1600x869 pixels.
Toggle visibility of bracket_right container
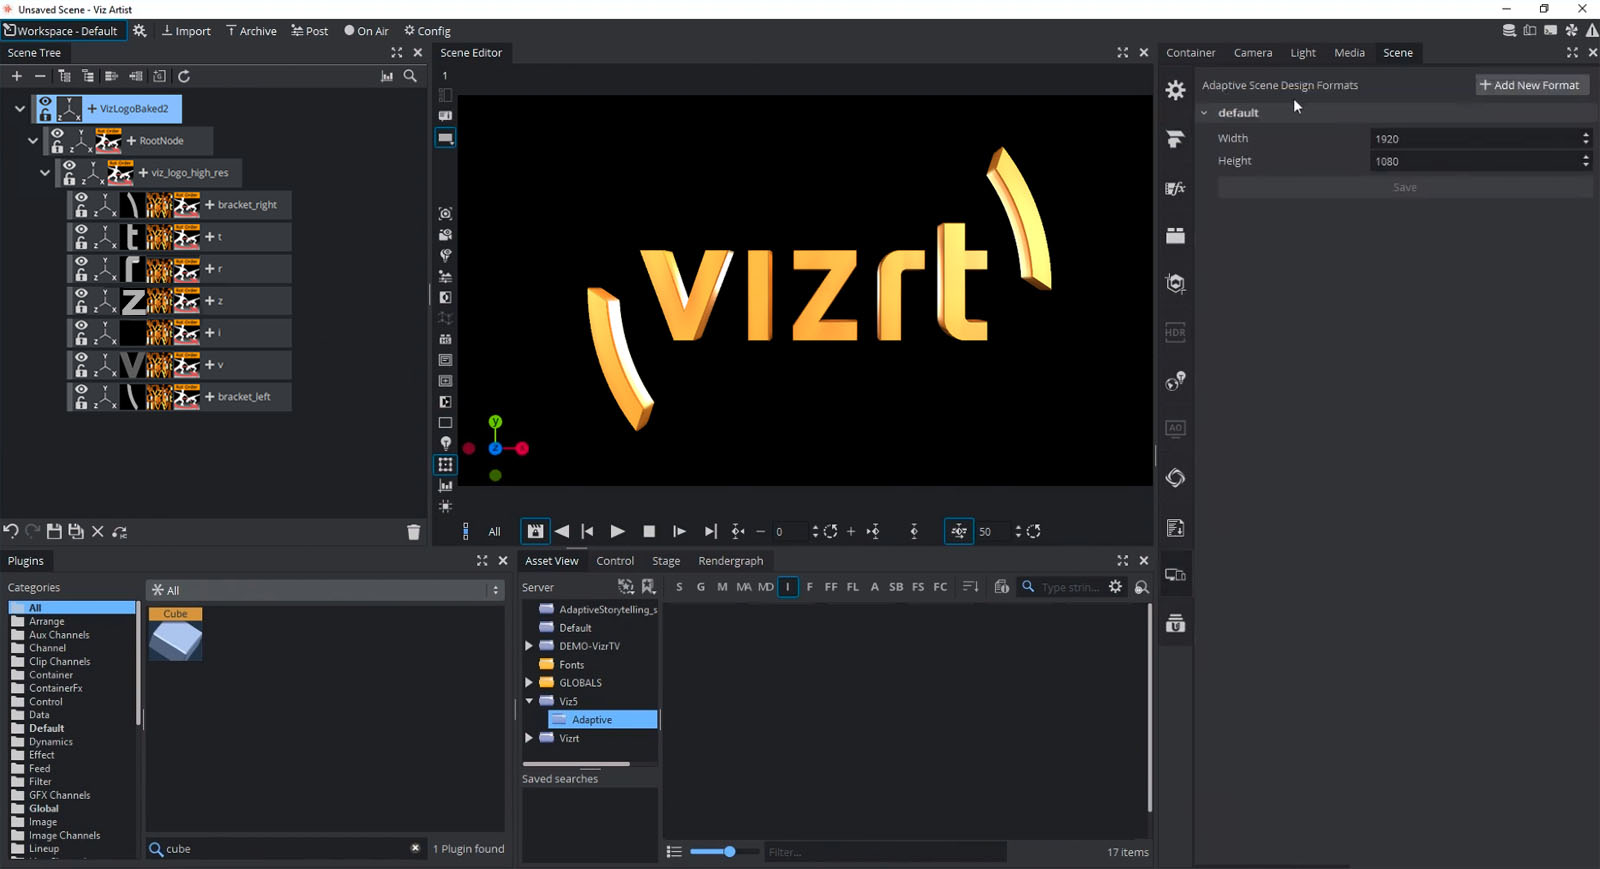coord(81,198)
